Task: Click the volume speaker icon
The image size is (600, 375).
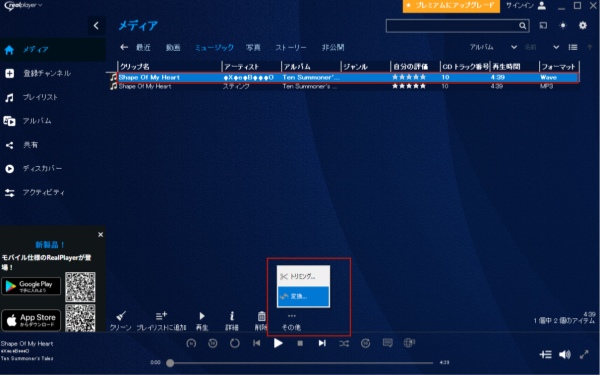Action: tap(565, 355)
